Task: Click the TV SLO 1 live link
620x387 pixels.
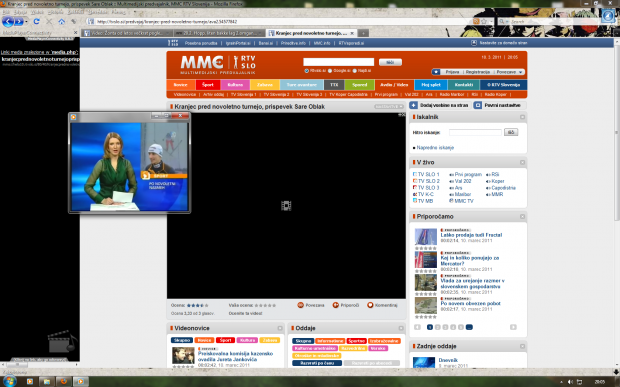Action: 429,174
